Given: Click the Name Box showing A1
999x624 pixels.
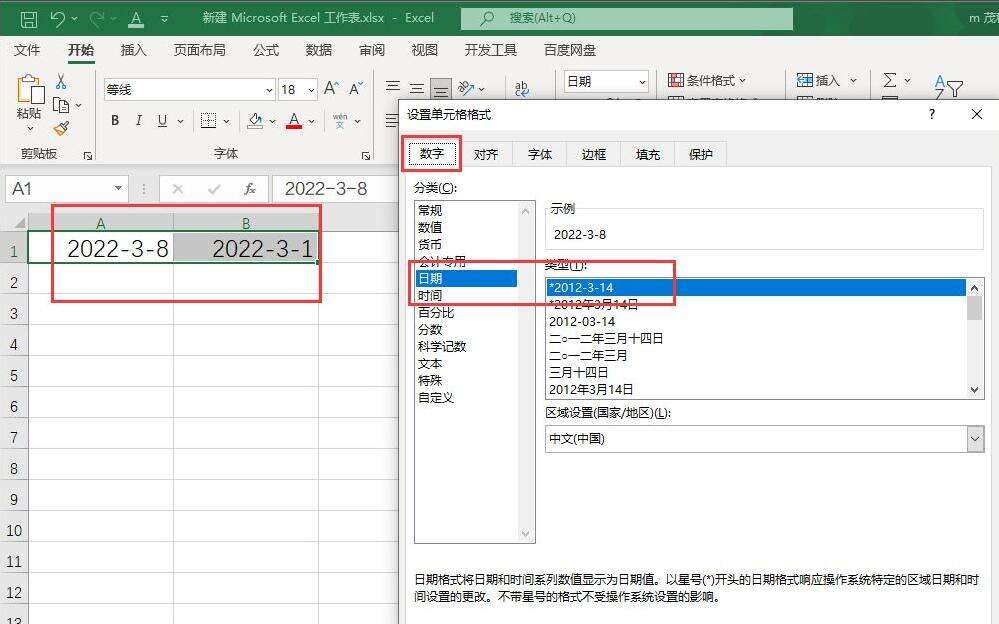Looking at the screenshot, I should 58,188.
